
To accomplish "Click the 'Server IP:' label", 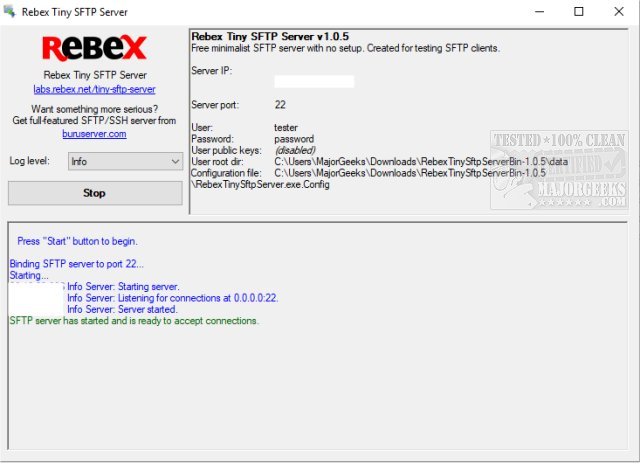I will pos(211,71).
